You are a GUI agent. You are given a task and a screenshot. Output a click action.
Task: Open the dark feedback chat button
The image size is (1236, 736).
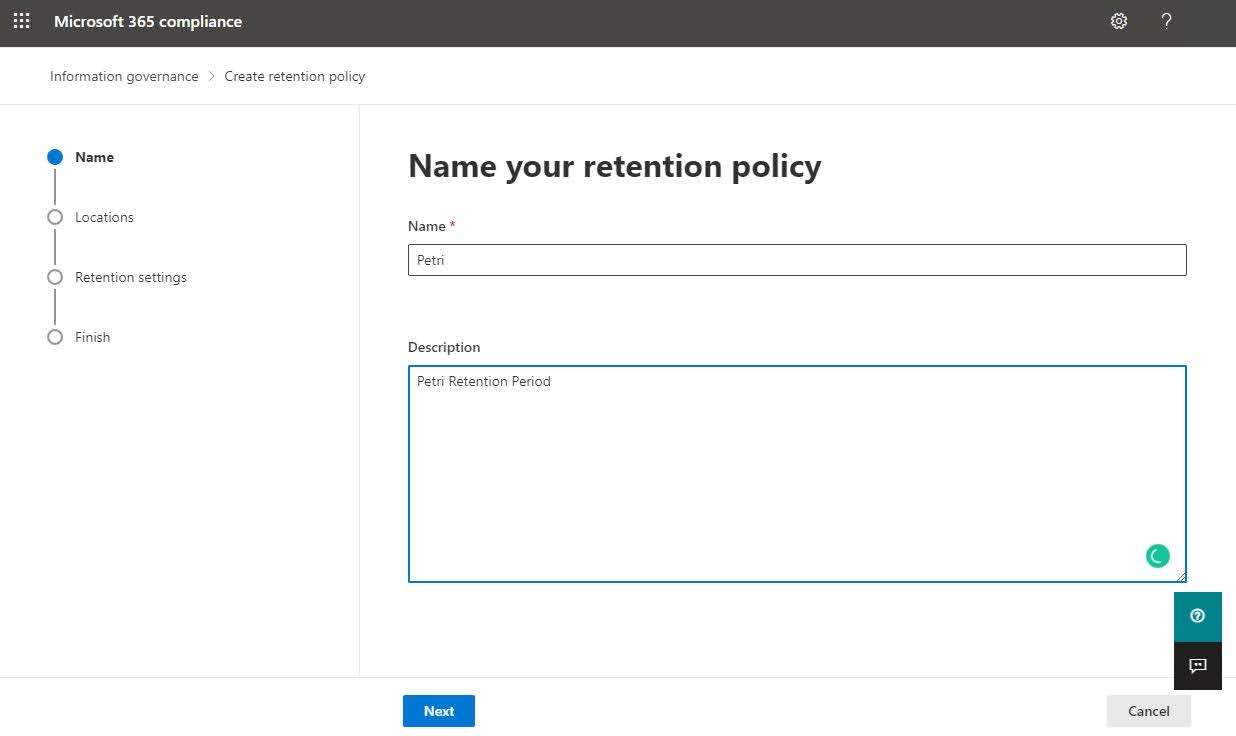click(x=1197, y=666)
